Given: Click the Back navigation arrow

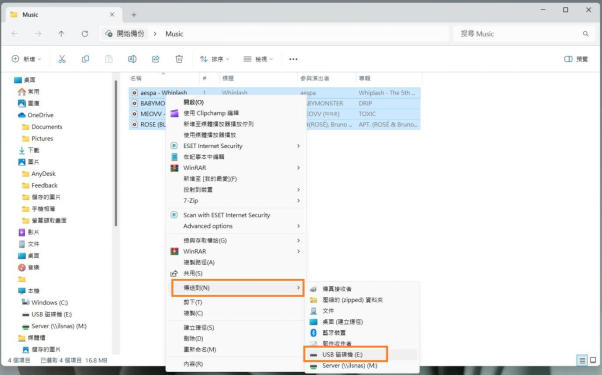Looking at the screenshot, I should point(15,34).
